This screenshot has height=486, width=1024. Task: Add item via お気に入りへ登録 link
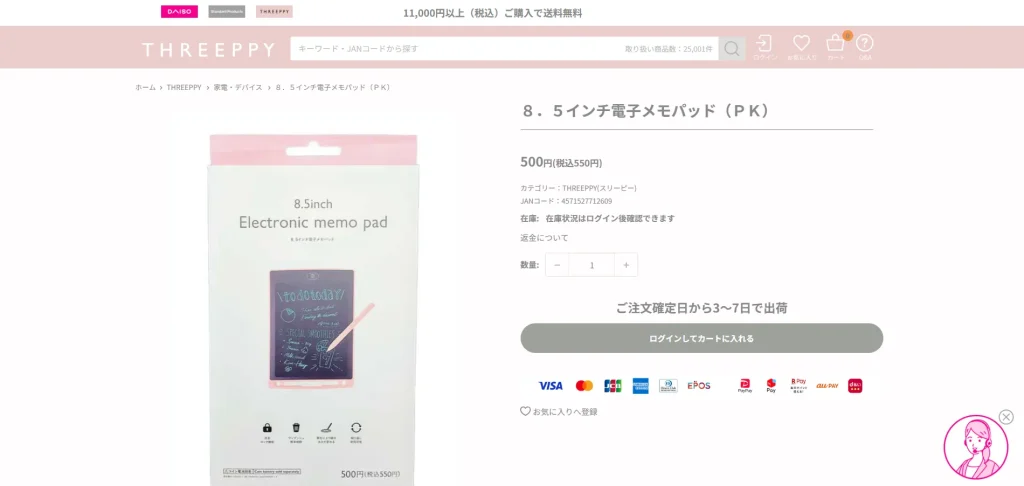(x=559, y=412)
